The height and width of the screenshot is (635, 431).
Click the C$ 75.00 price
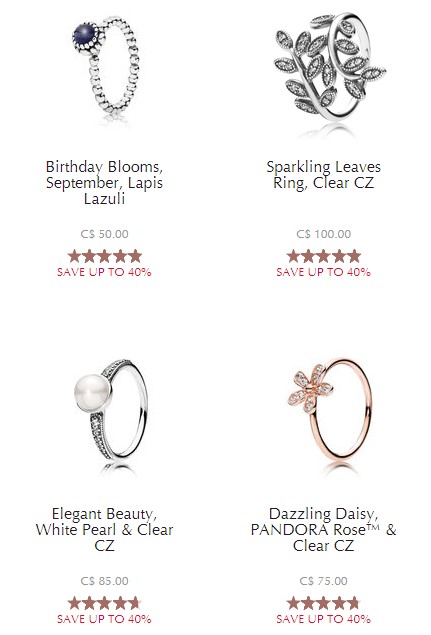(324, 581)
